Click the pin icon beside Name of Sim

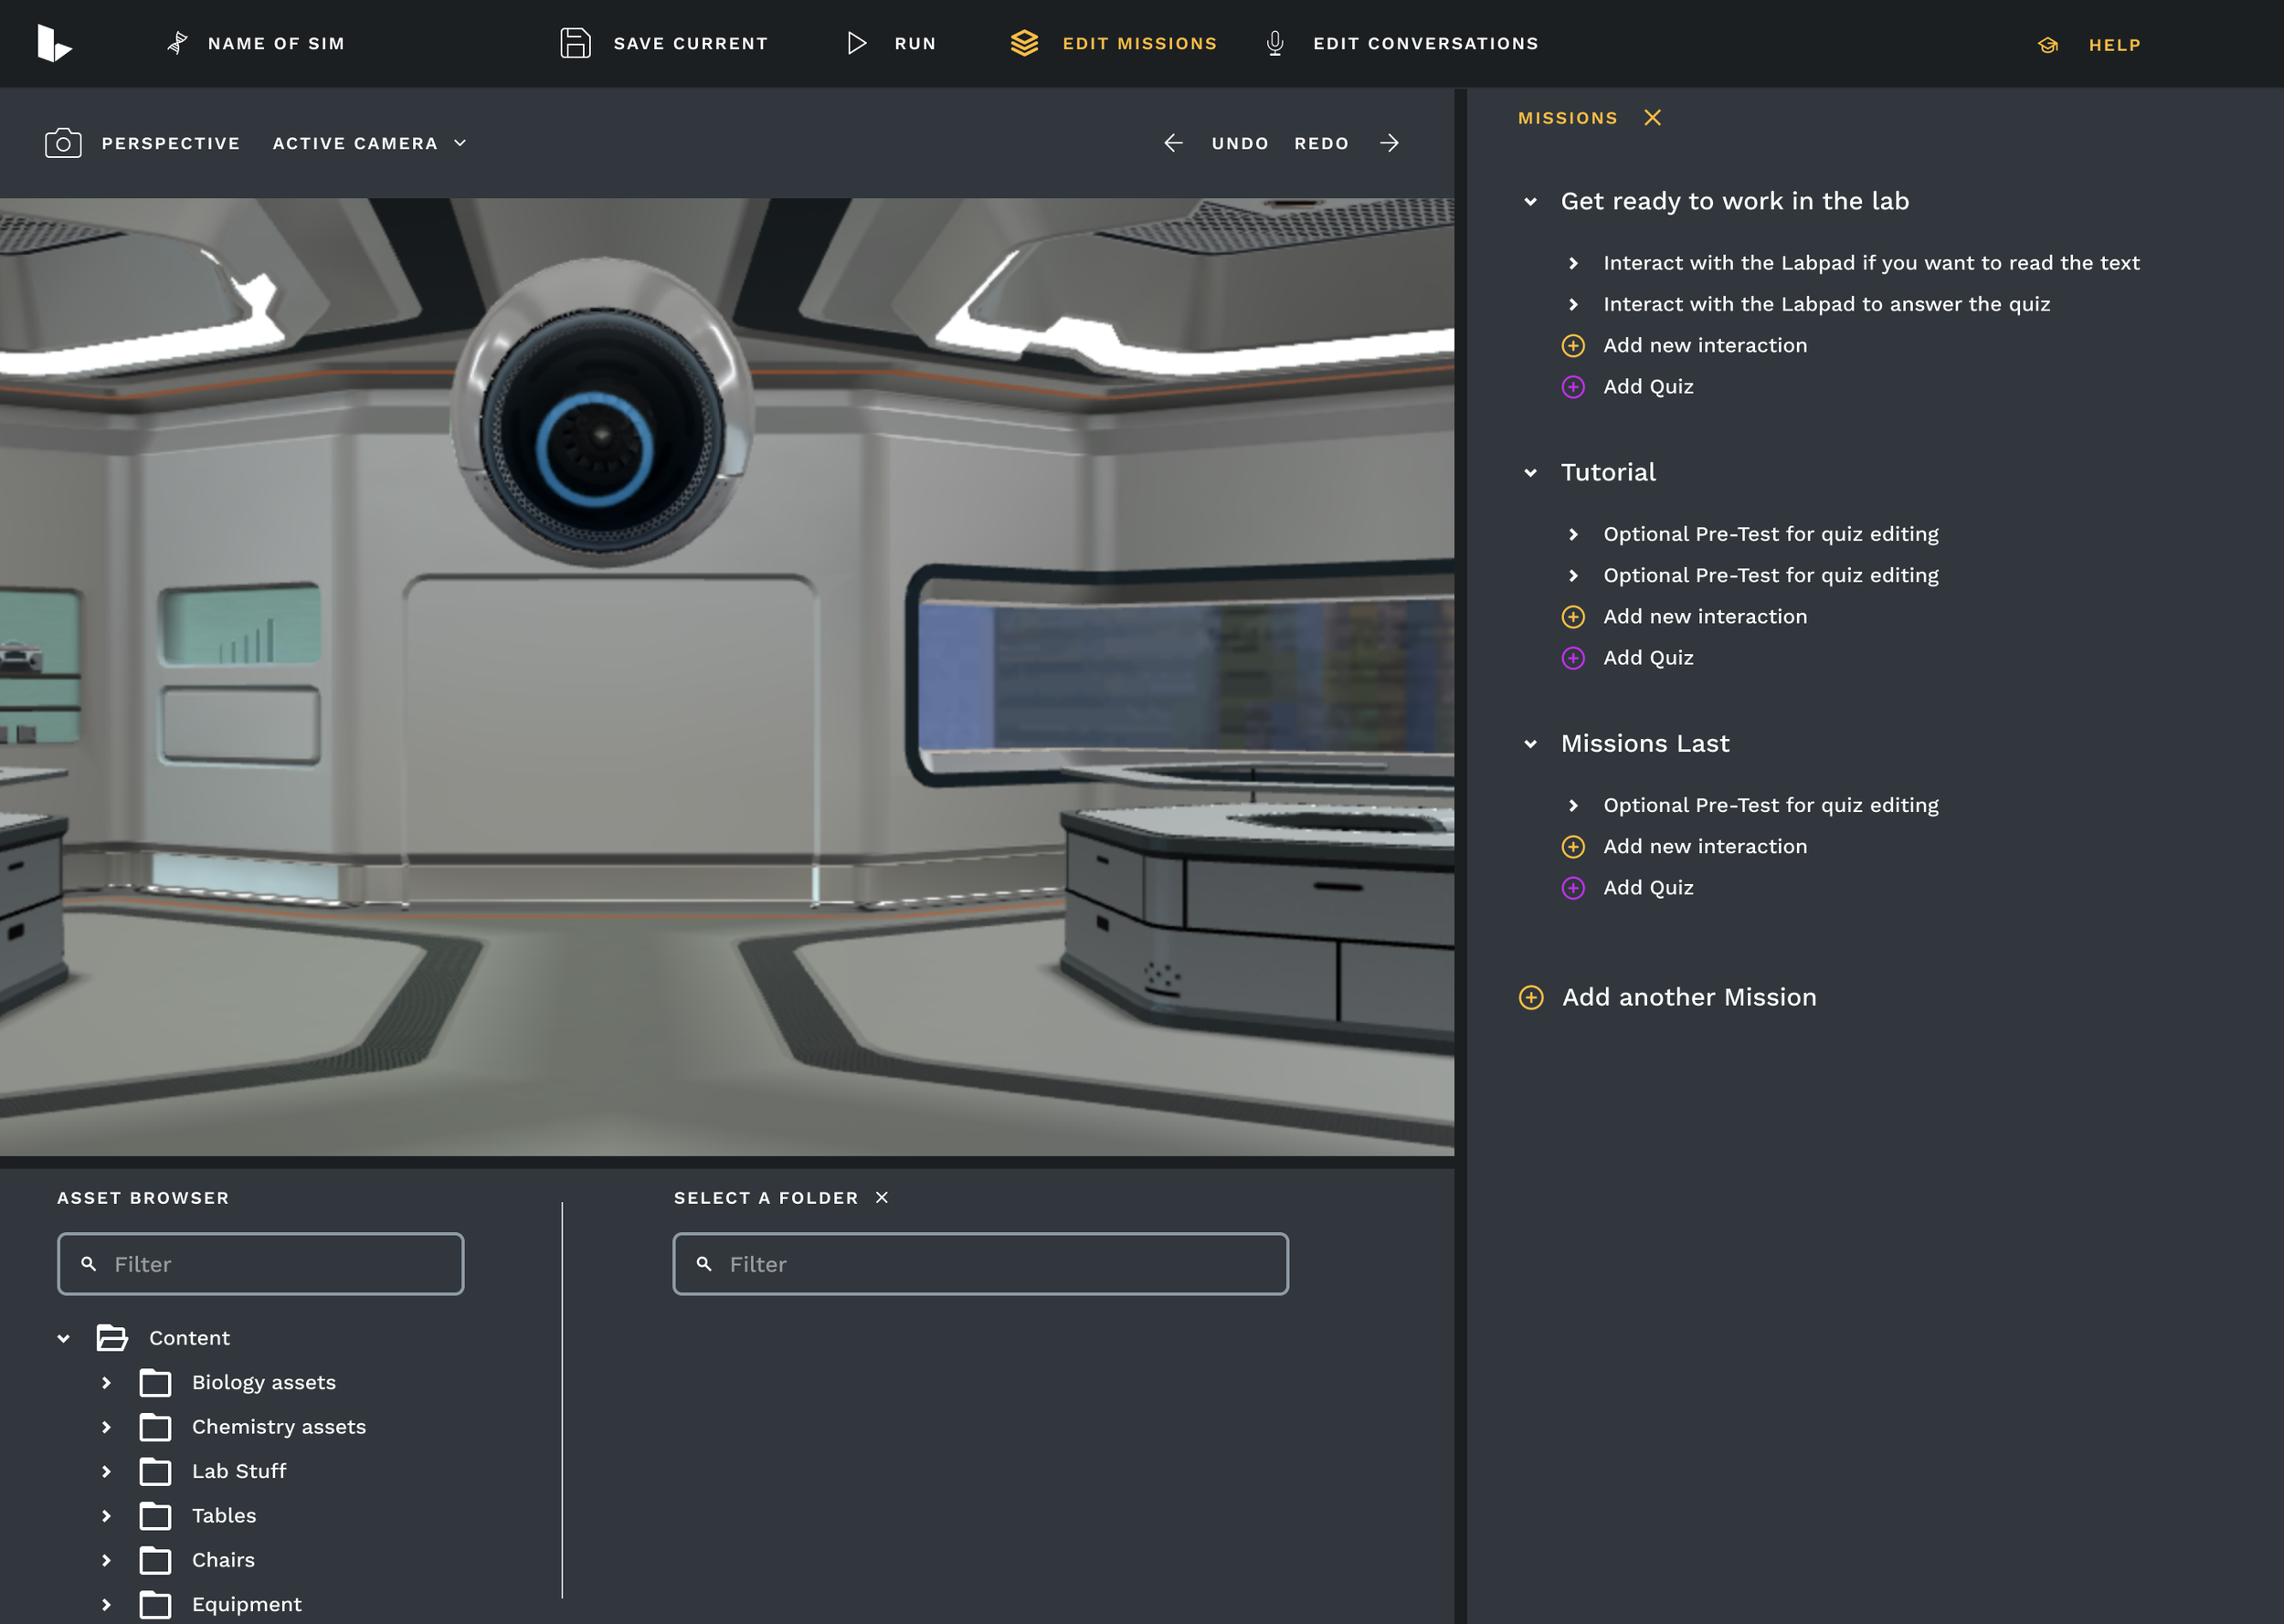click(177, 43)
